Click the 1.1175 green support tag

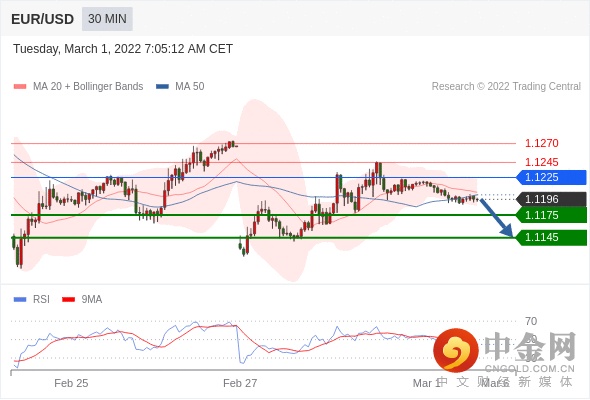click(551, 215)
